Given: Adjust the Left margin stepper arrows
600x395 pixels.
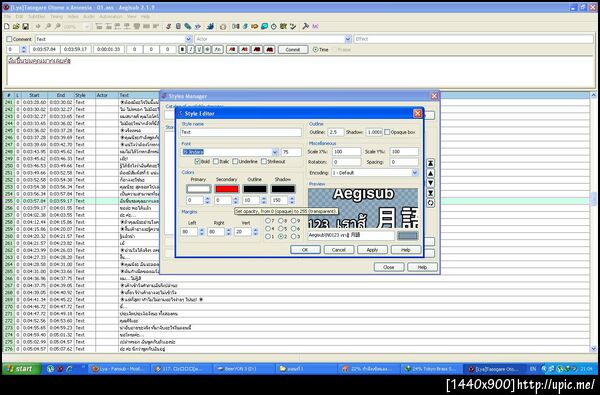Looking at the screenshot, I should 201,232.
